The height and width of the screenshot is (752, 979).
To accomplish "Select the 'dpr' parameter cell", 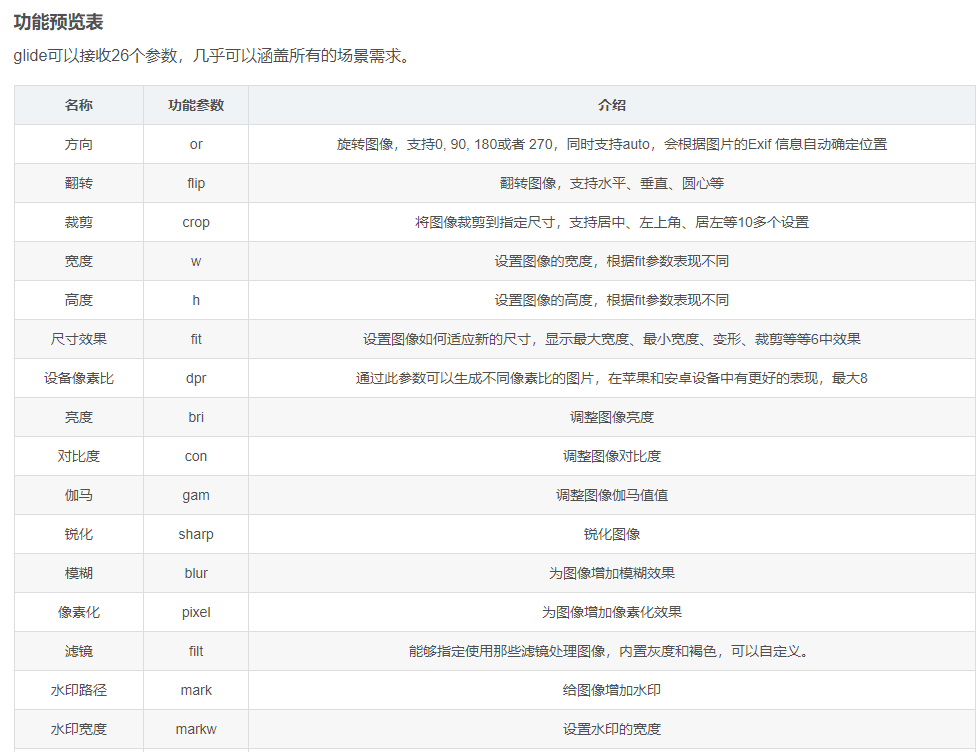I will [x=196, y=378].
